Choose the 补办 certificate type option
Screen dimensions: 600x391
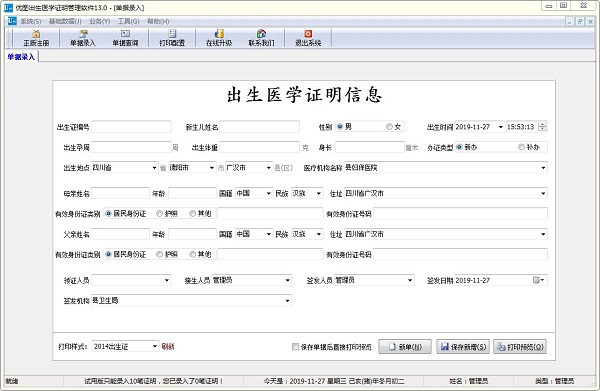click(x=521, y=147)
